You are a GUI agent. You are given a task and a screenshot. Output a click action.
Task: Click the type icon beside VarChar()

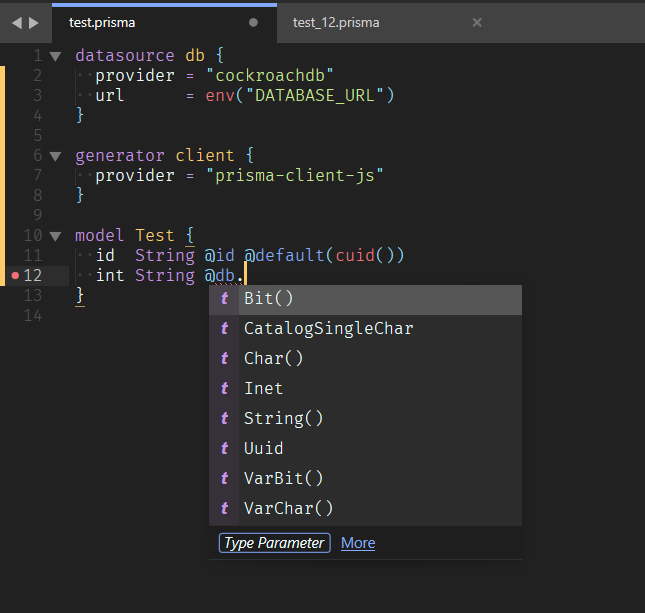tap(225, 509)
